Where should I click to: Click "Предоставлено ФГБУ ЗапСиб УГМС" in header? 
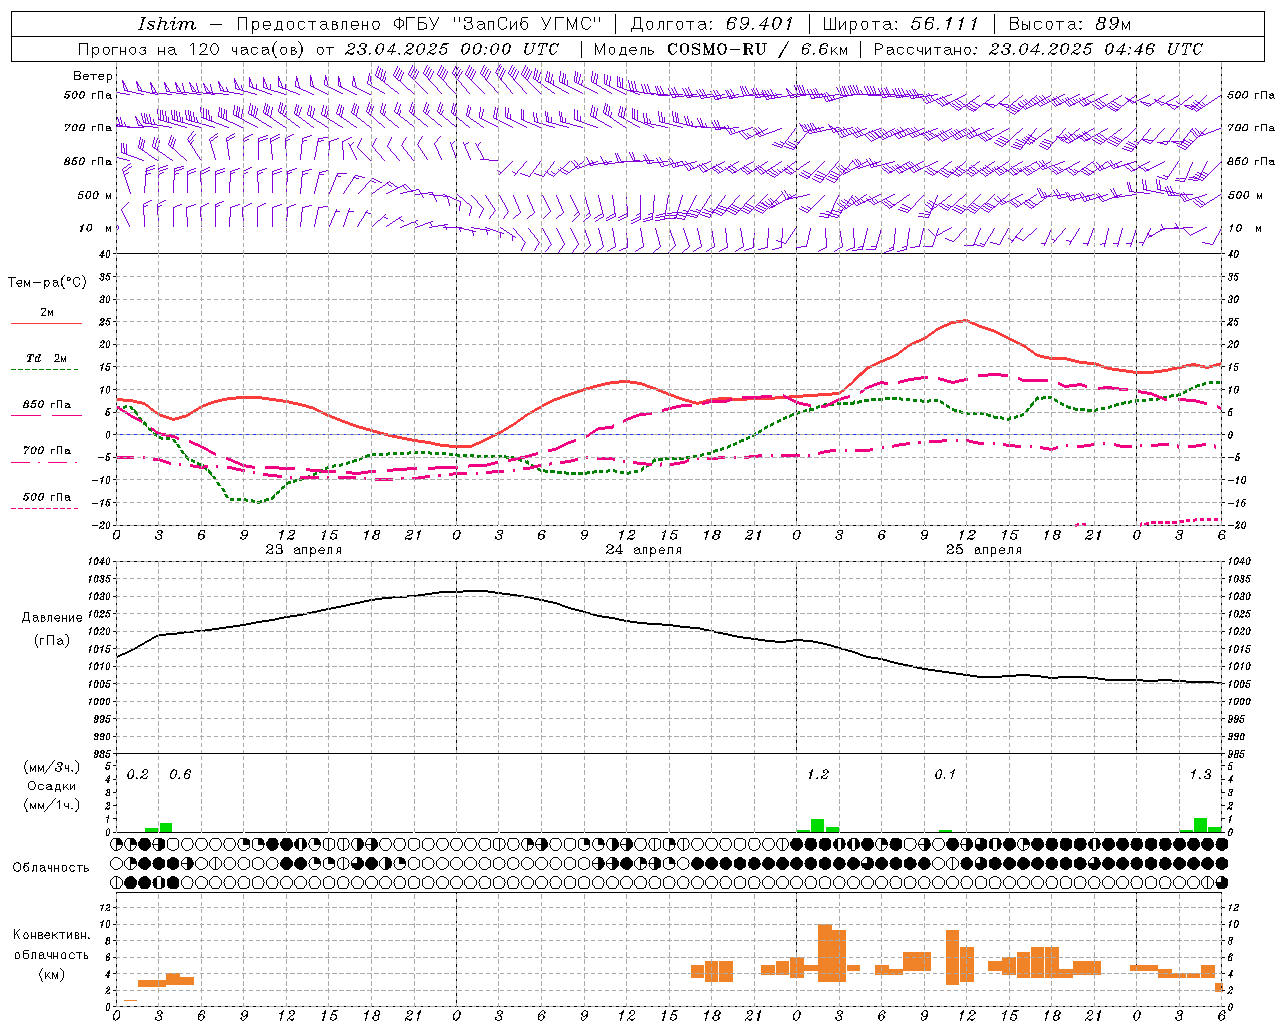tap(419, 24)
